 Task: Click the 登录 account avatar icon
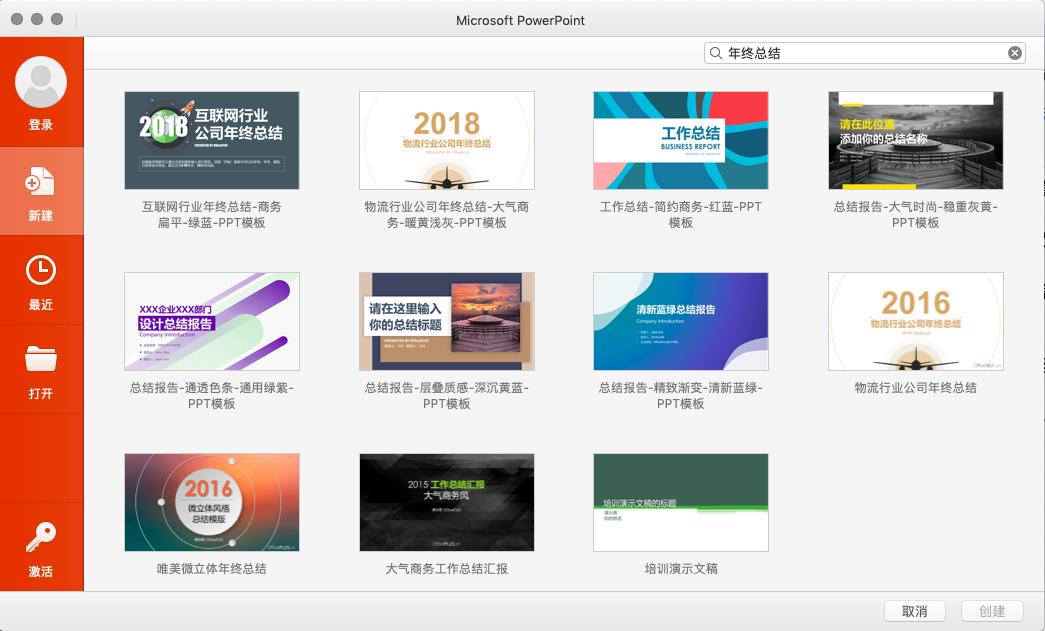(x=41, y=82)
